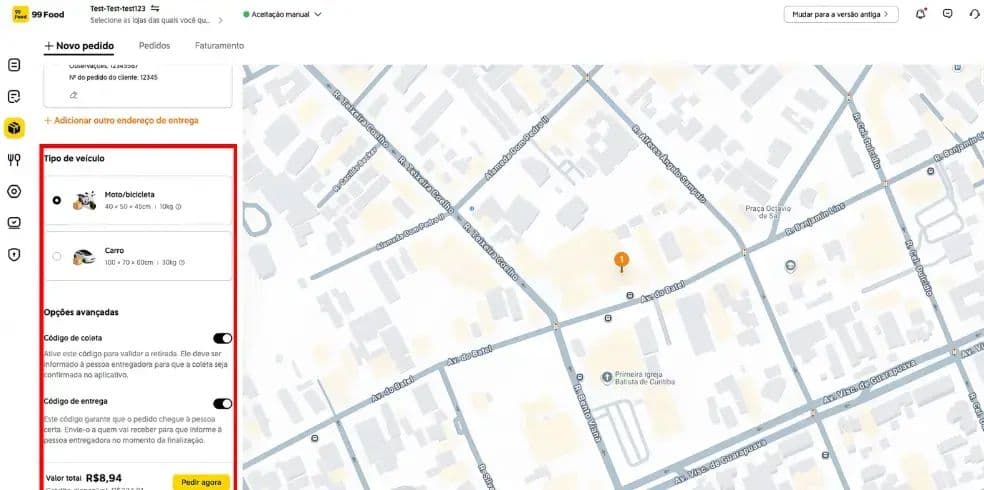Toggle the Código de coleta switch
This screenshot has height=490, width=984.
click(222, 338)
